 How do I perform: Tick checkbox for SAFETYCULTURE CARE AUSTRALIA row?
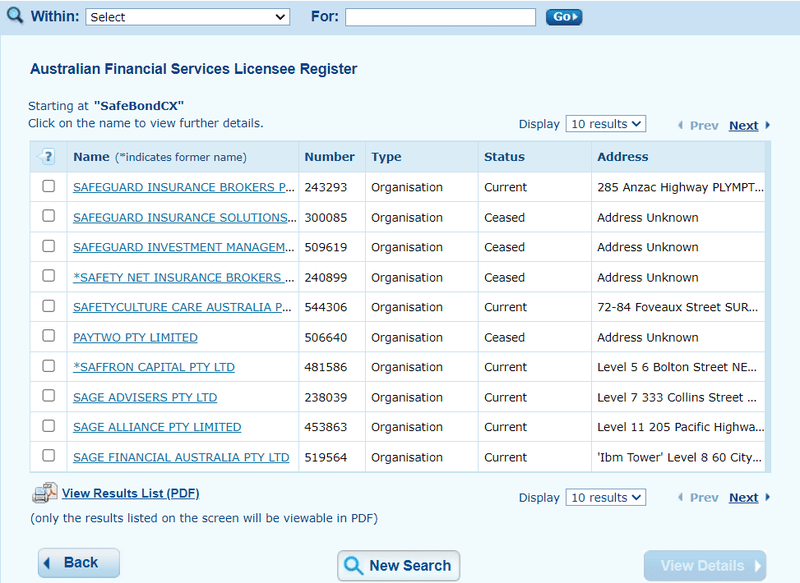coord(48,306)
